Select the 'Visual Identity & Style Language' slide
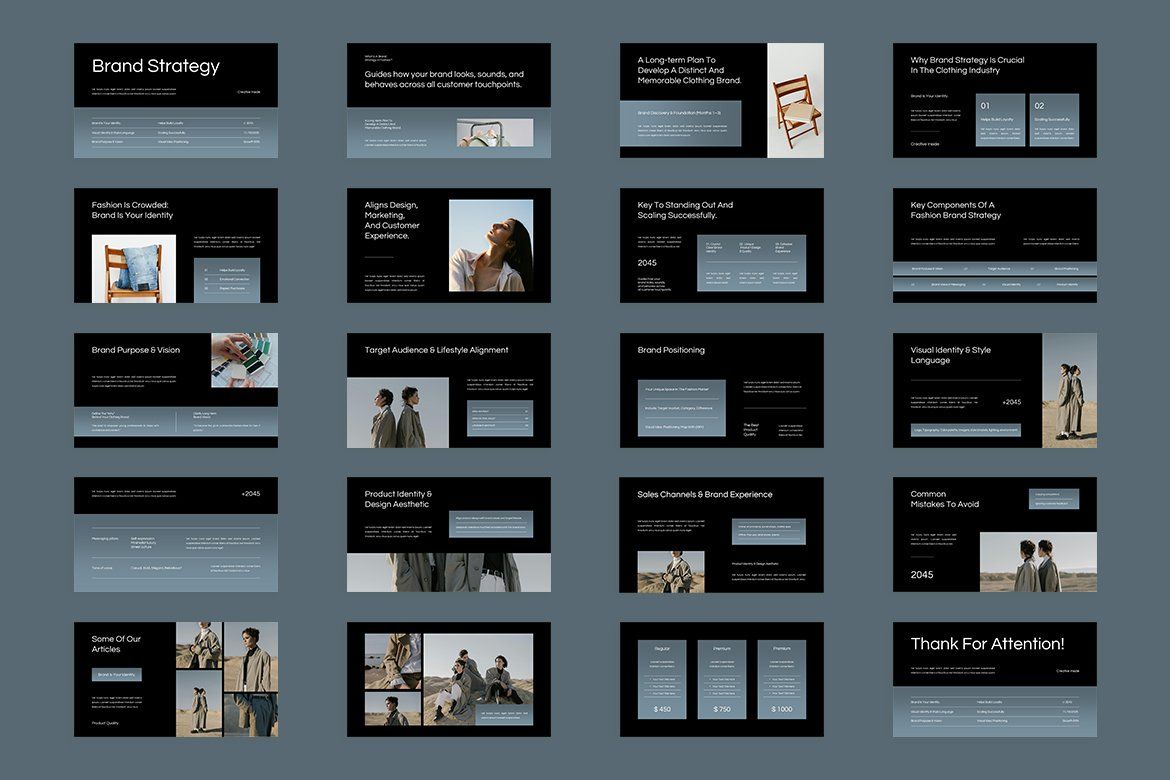The image size is (1170, 780). [x=995, y=390]
